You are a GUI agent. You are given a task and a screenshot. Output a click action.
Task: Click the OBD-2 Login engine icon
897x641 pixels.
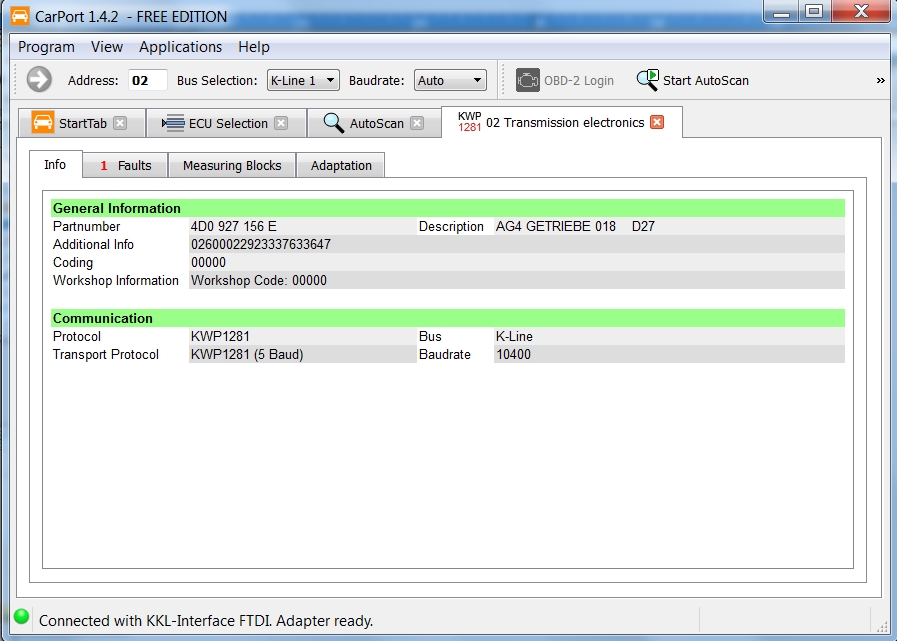528,80
